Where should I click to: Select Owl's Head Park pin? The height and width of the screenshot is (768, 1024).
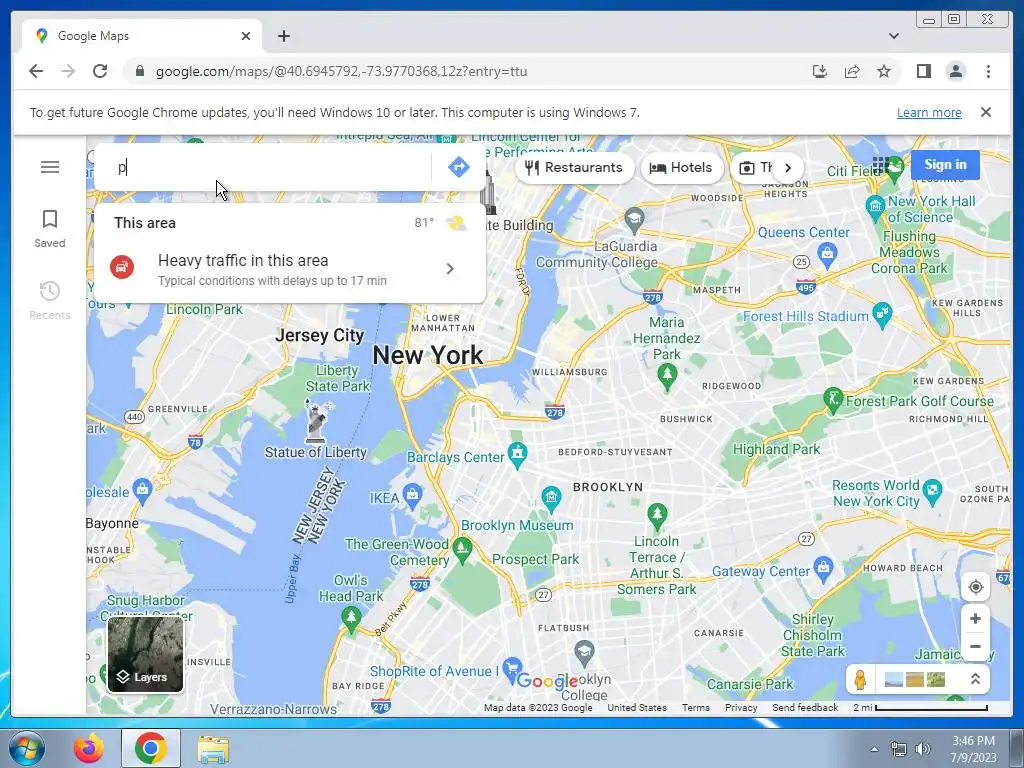coord(351,619)
